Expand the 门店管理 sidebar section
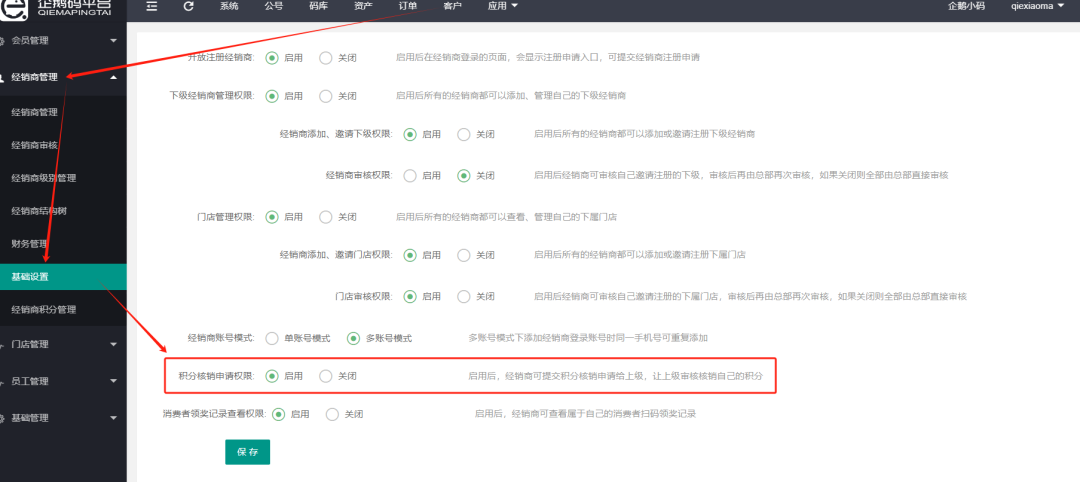This screenshot has height=482, width=1080. (x=58, y=345)
